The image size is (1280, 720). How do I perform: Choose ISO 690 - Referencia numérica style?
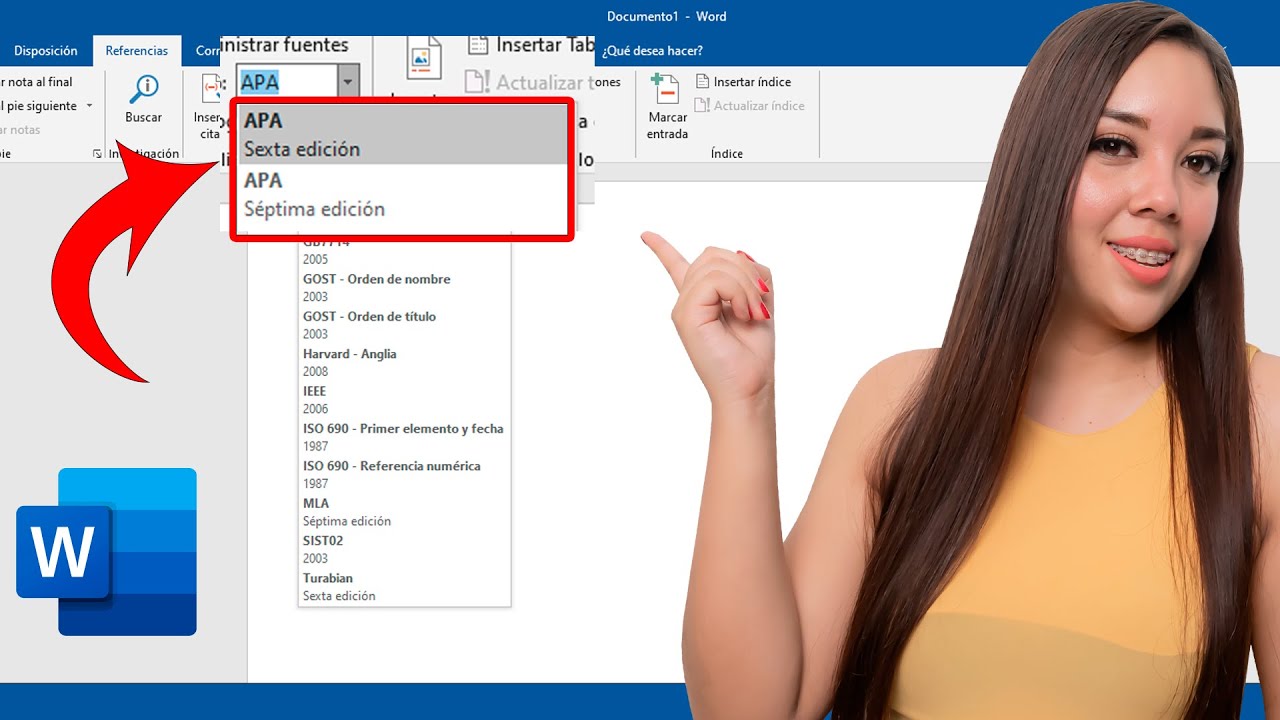pos(404,474)
